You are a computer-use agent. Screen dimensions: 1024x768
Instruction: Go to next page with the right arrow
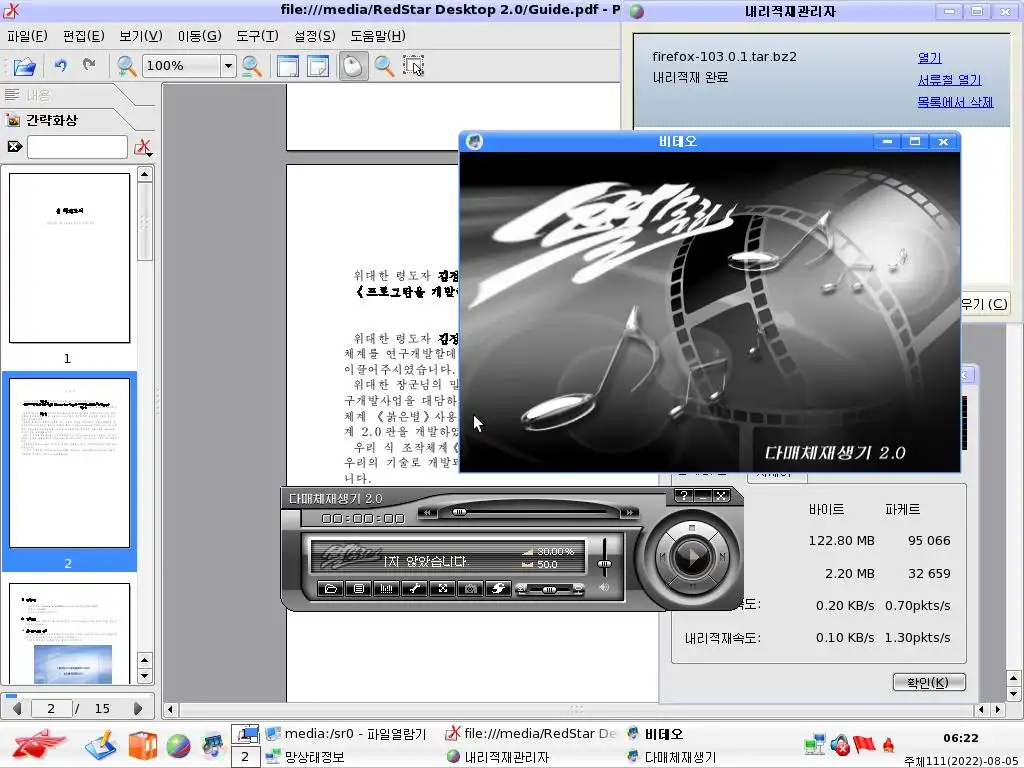138,709
